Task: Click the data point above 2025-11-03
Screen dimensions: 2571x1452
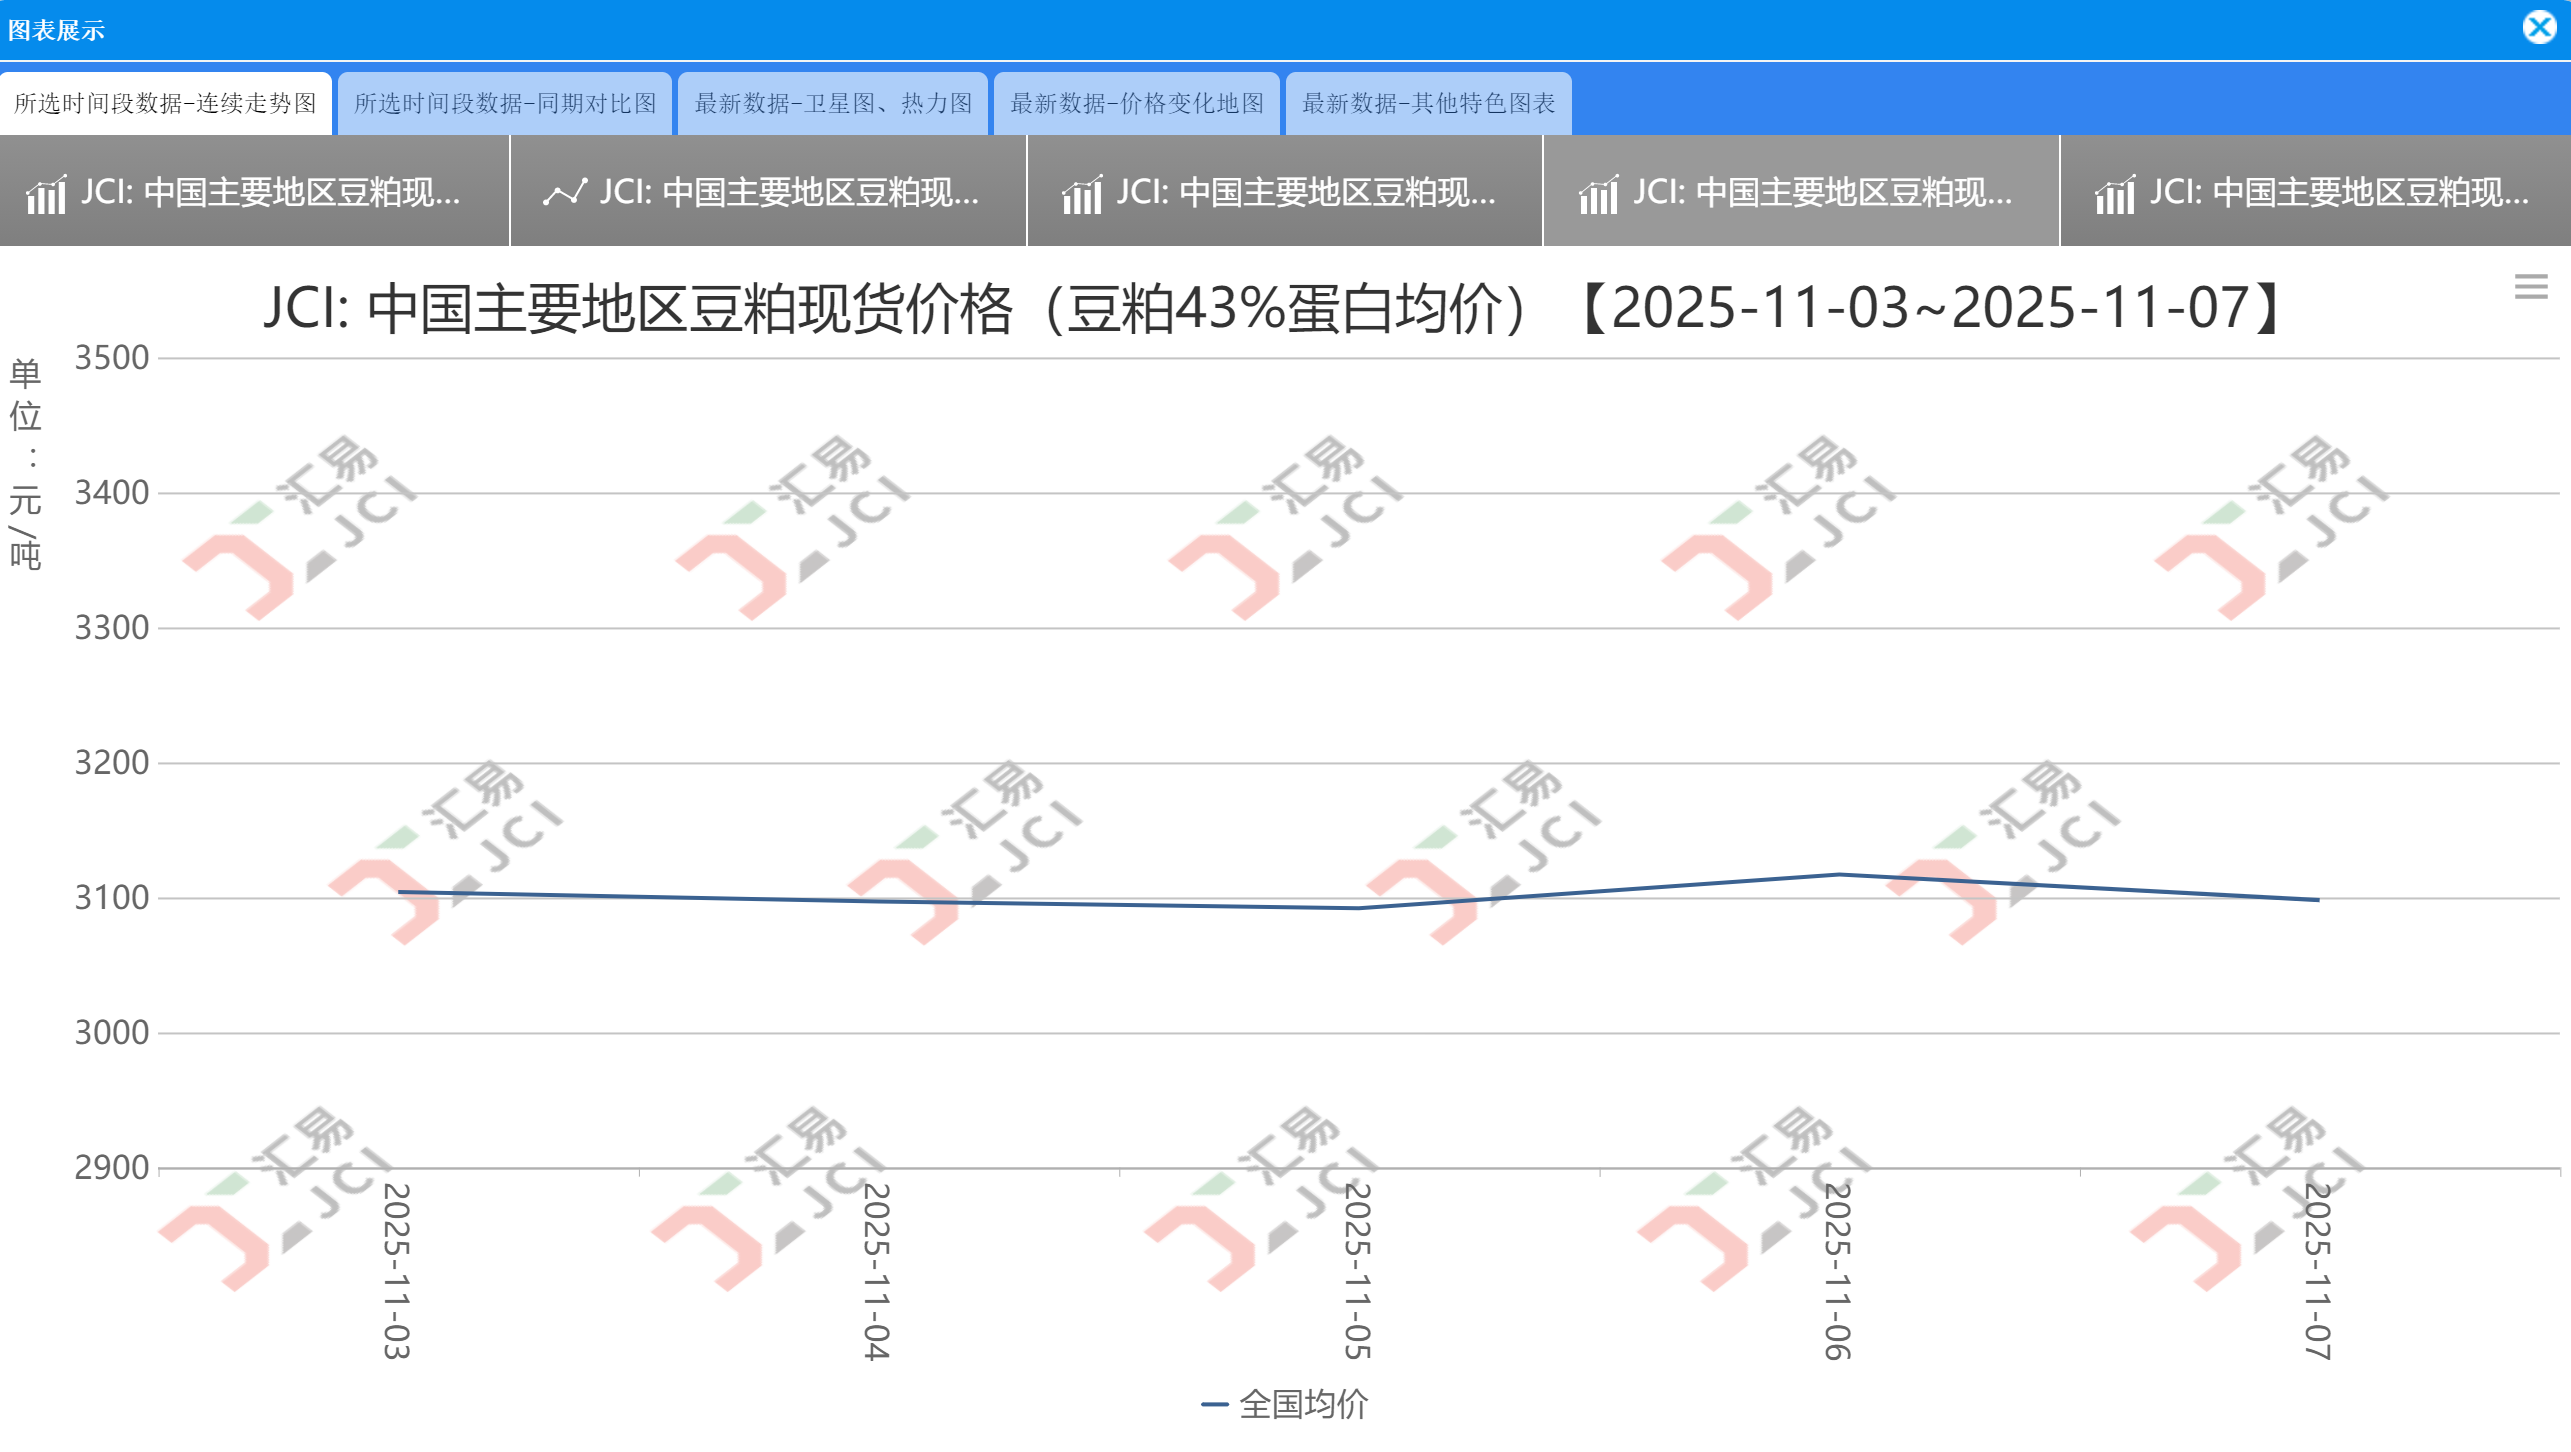Action: point(399,891)
